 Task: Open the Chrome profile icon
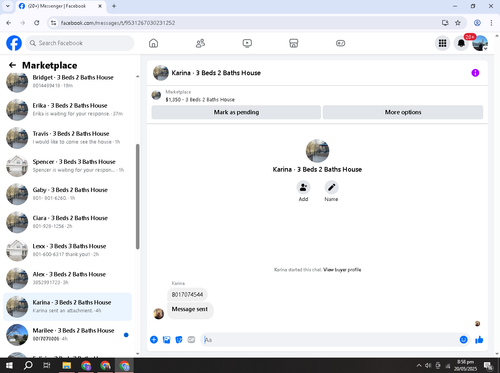click(x=477, y=23)
